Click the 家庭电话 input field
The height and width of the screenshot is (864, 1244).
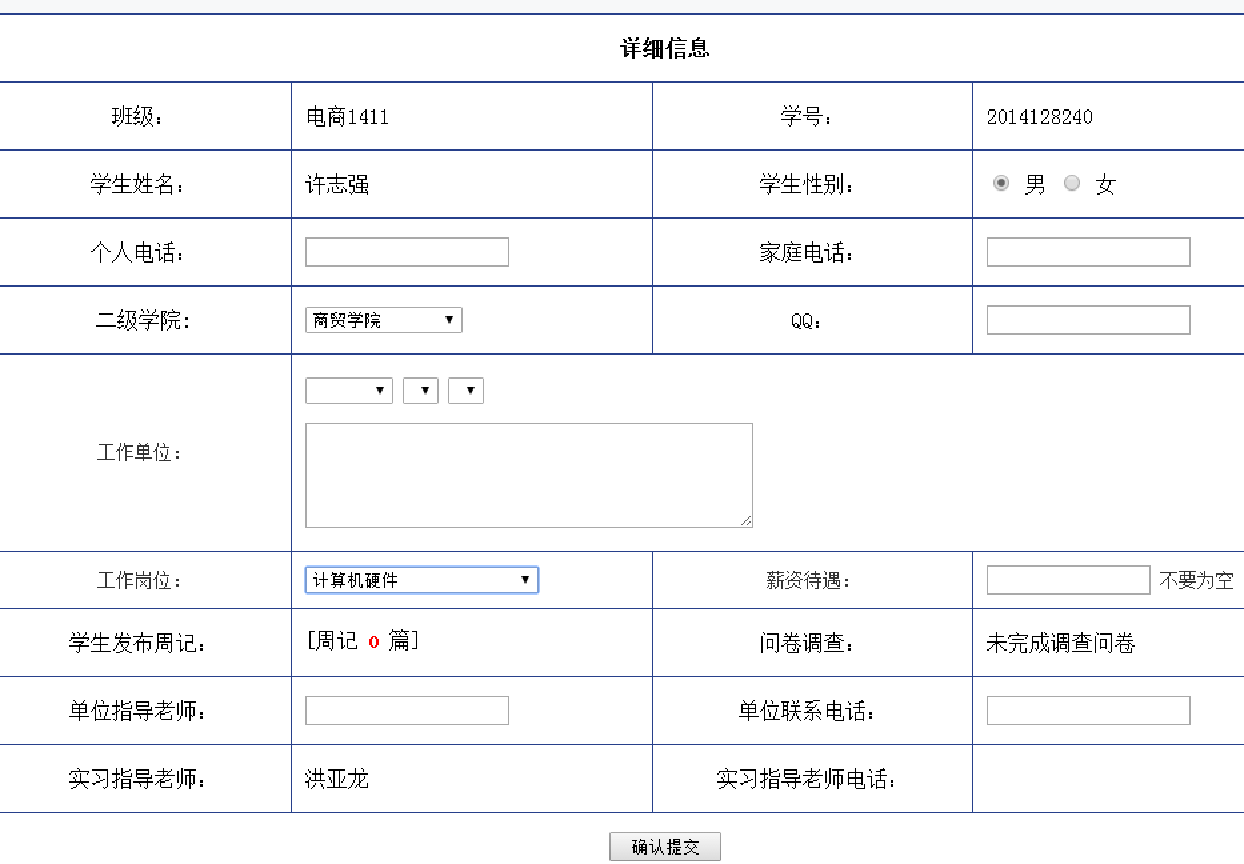(1088, 252)
